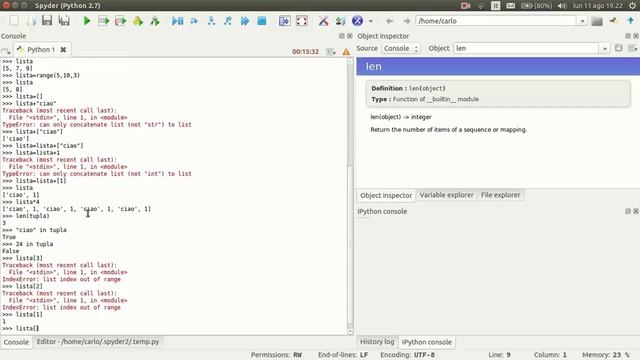Click the blue round X toolbar icon
The height and width of the screenshot is (360, 640).
tap(358, 21)
